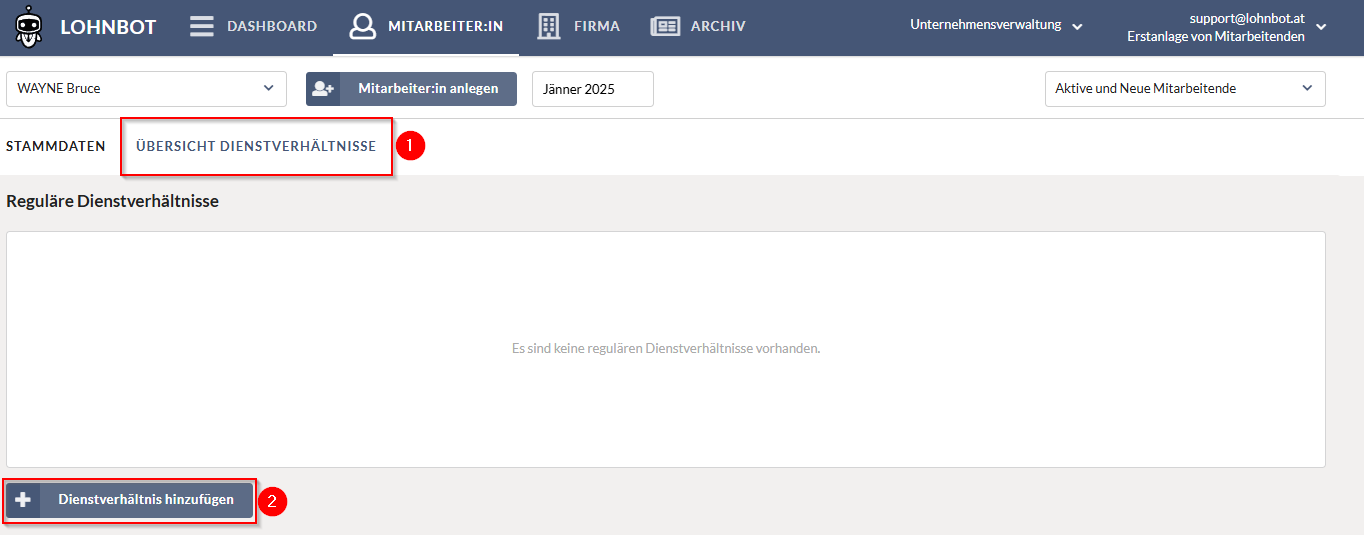Open the Aktive und Neue Mitarbeitende filter
Screen dimensions: 1364x535
(x=1185, y=88)
